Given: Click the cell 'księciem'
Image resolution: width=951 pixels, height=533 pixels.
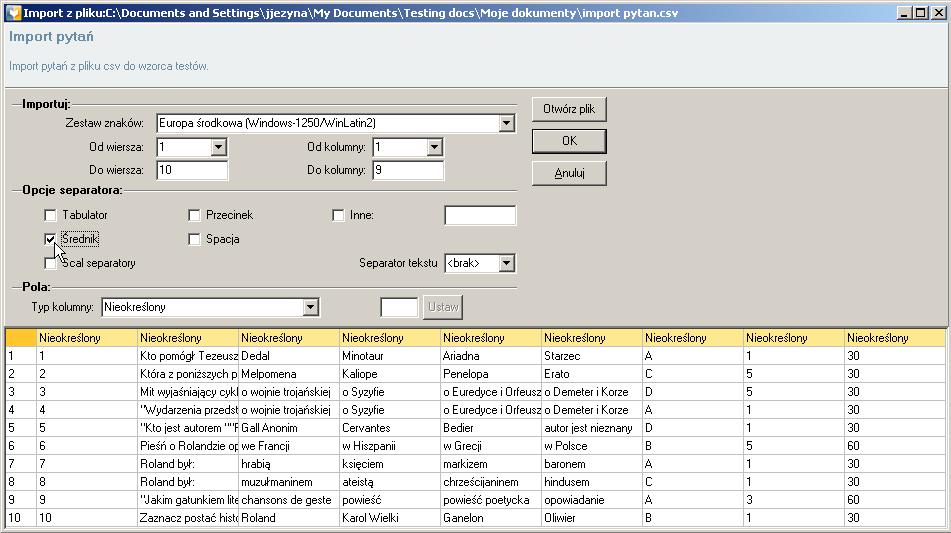Looking at the screenshot, I should (x=390, y=464).
